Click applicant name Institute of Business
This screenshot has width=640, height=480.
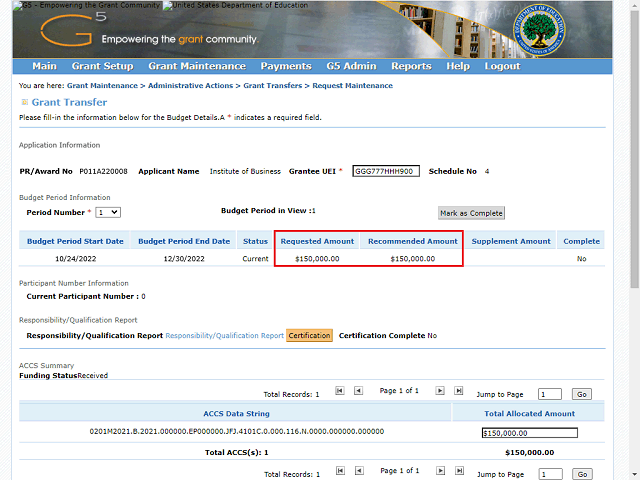click(x=245, y=171)
